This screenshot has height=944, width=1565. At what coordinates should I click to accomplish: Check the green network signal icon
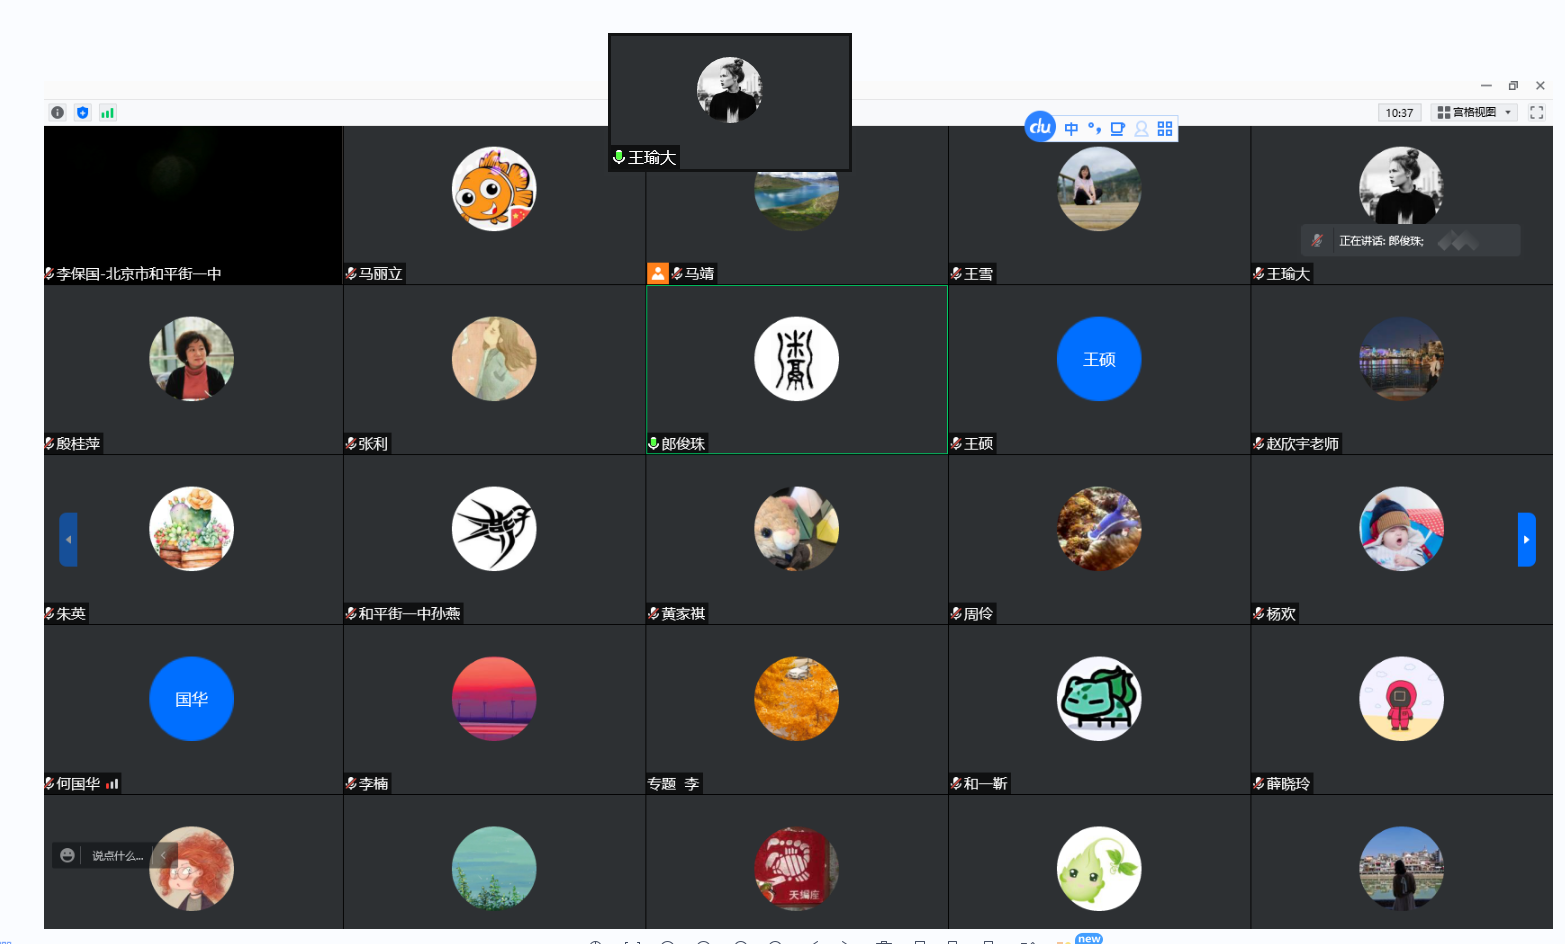point(107,113)
